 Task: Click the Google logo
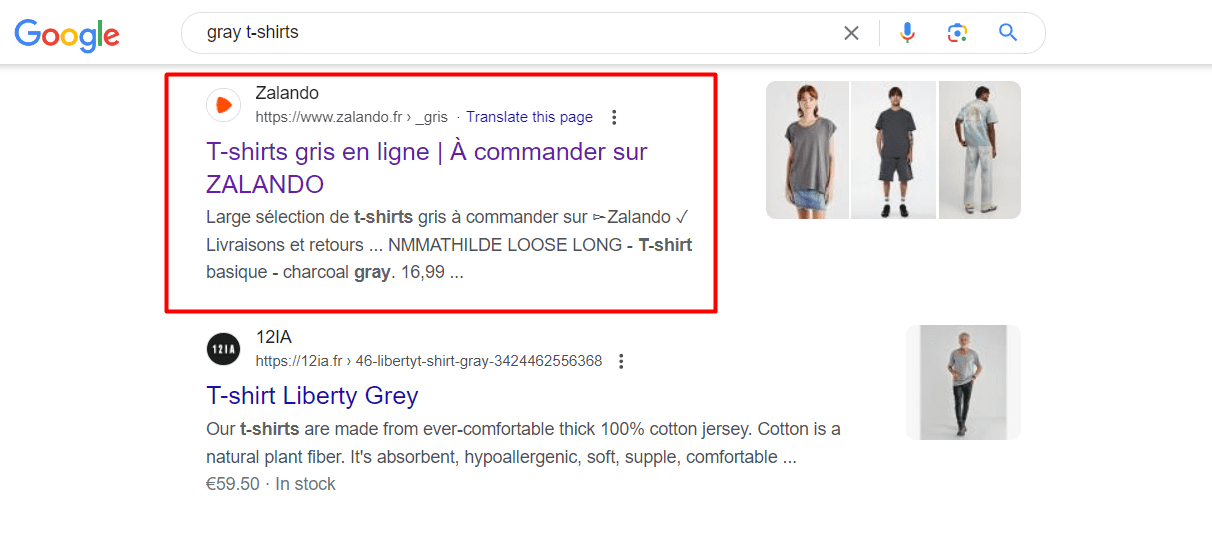[x=66, y=34]
